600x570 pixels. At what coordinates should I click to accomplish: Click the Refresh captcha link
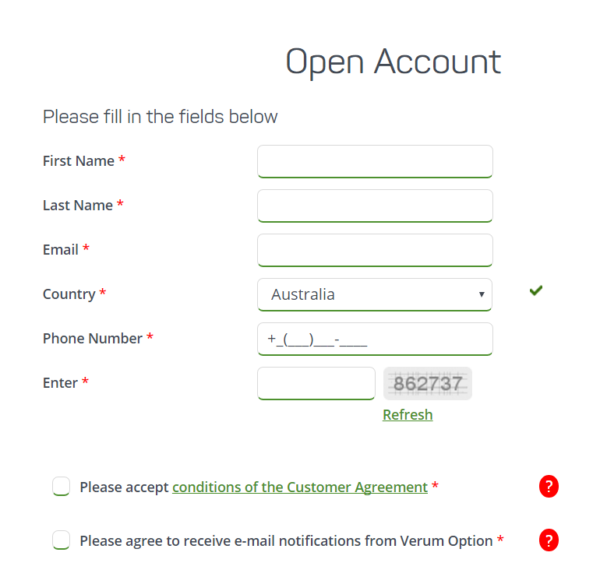(x=408, y=415)
